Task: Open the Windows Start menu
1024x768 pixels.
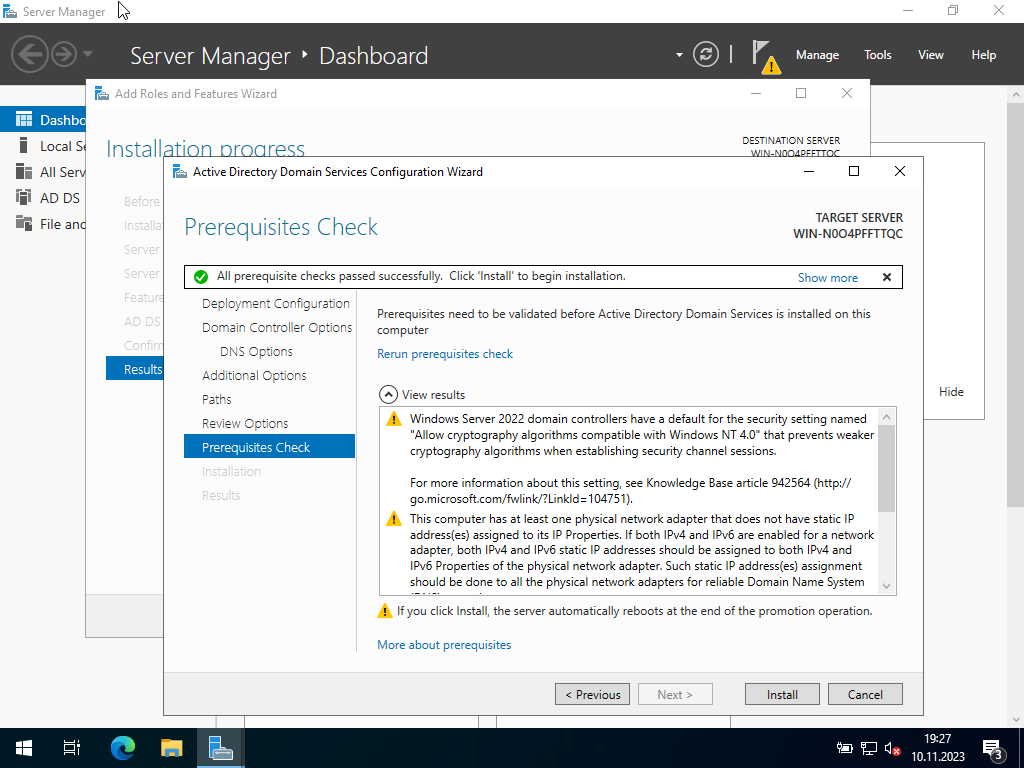Action: click(x=24, y=748)
